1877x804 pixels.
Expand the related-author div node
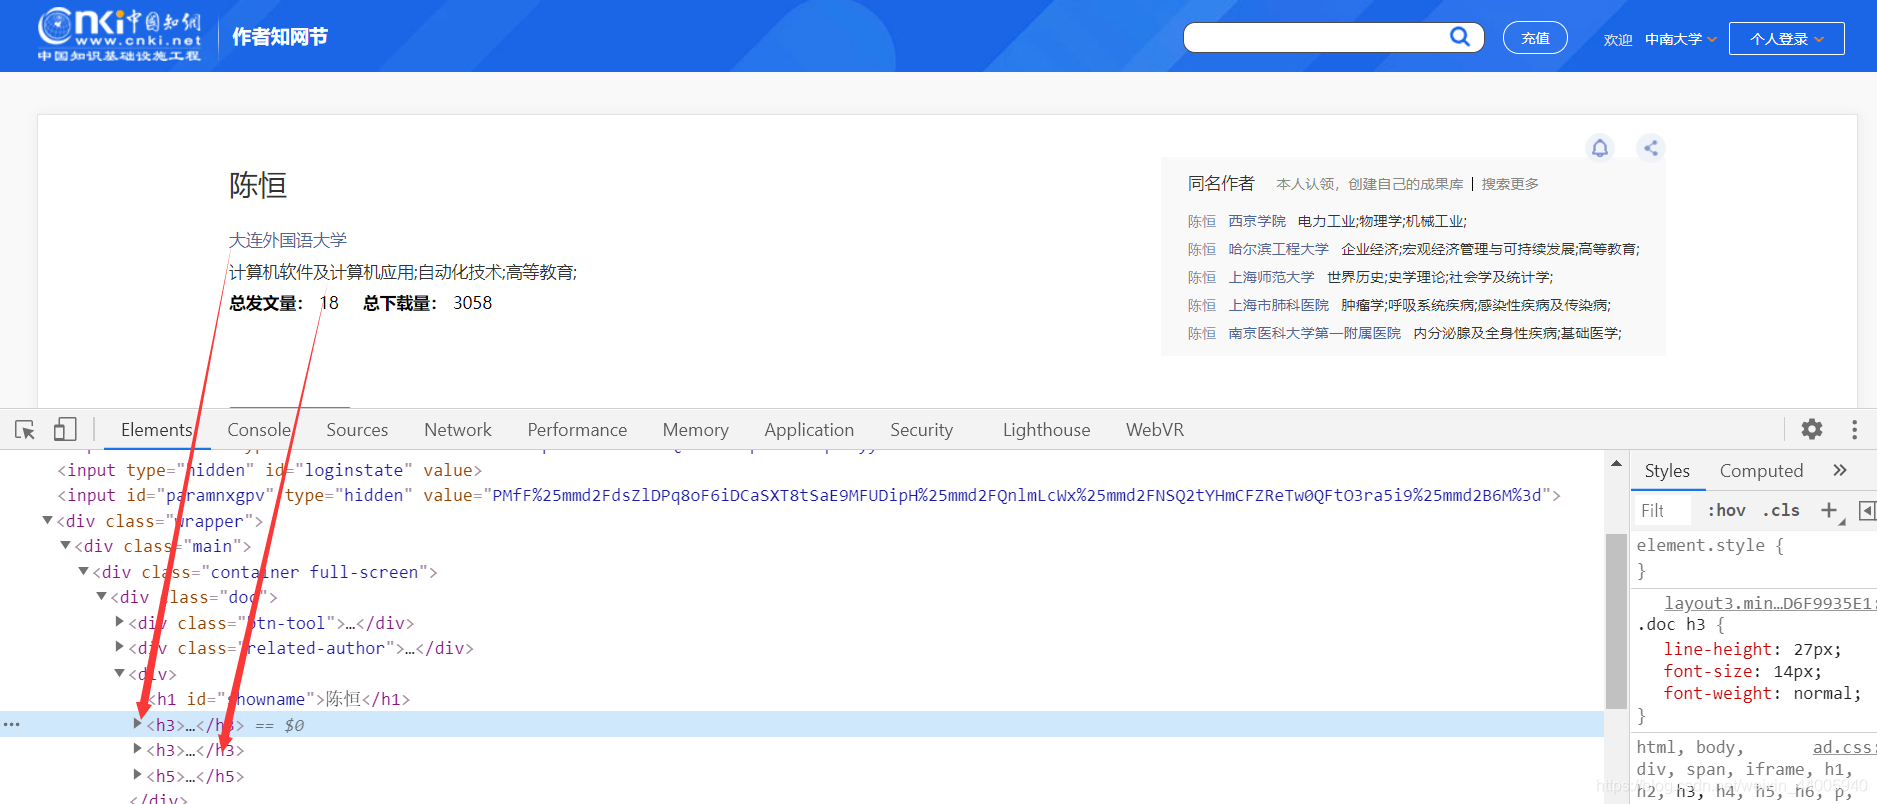click(x=120, y=647)
